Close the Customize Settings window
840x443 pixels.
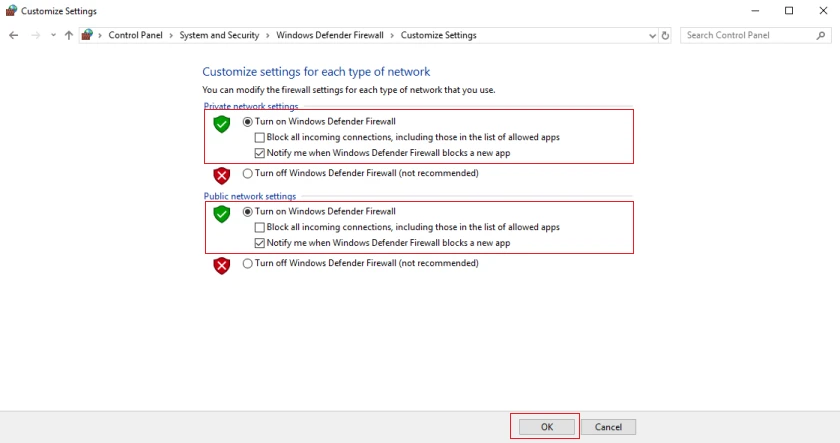coord(823,11)
